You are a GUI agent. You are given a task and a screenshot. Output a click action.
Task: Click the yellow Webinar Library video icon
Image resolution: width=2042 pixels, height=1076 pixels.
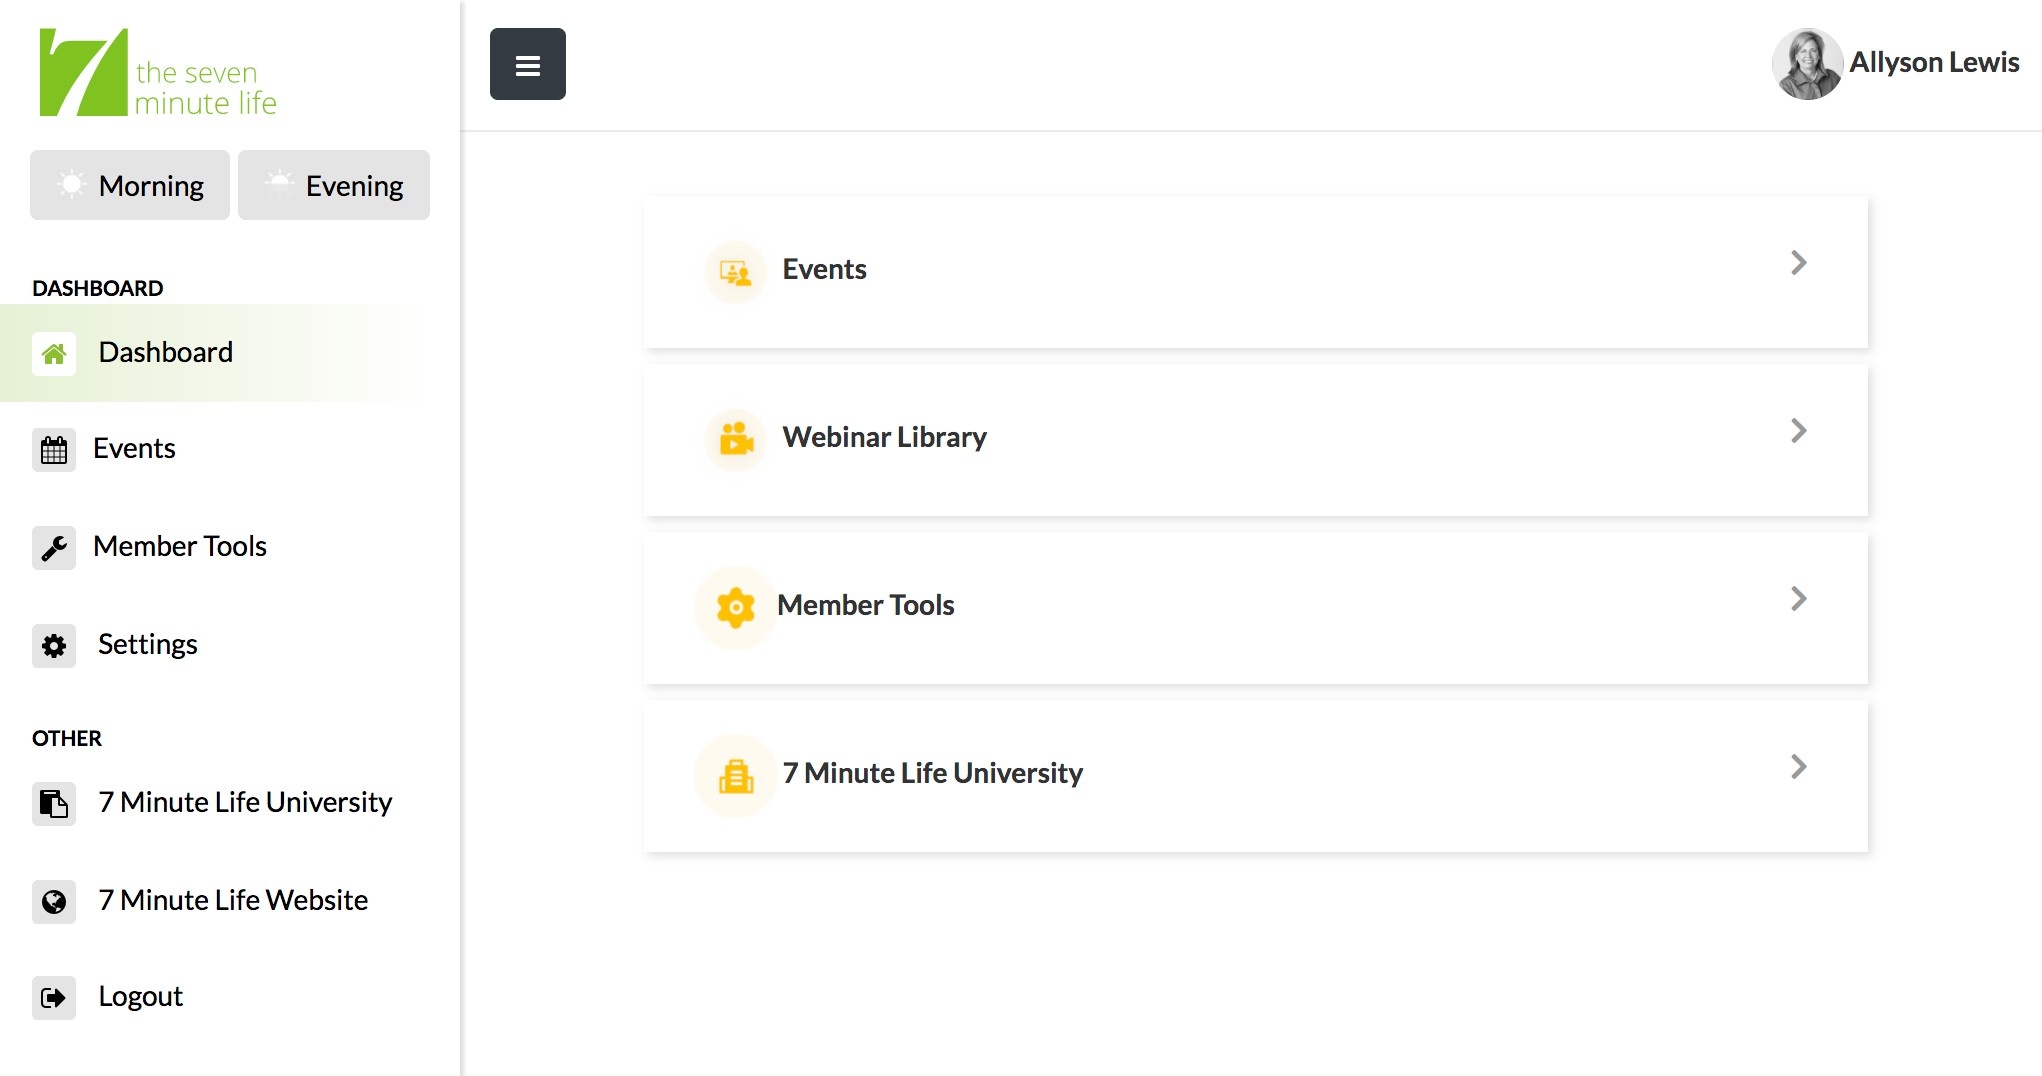point(736,438)
